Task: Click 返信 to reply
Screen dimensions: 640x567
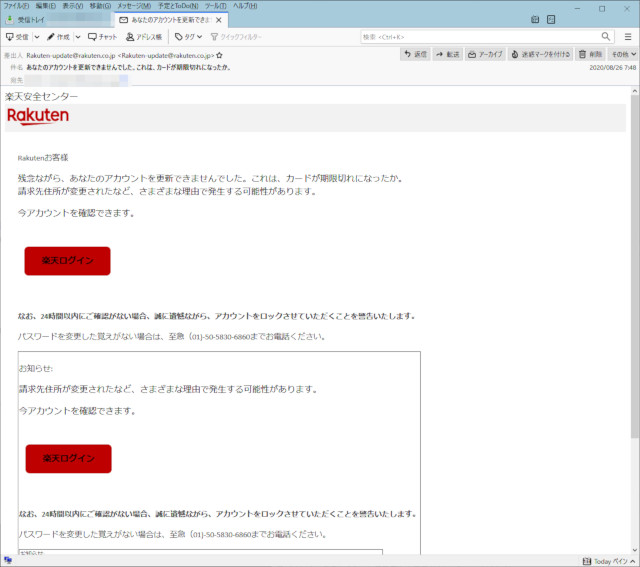Action: [415, 54]
